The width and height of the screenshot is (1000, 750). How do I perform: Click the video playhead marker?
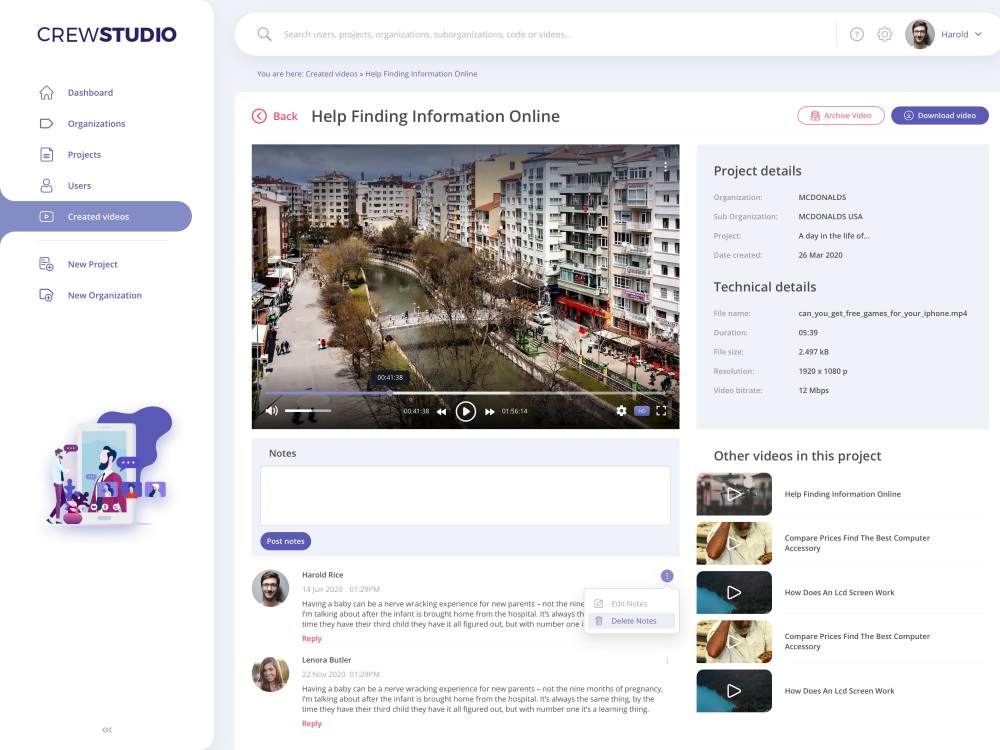(x=390, y=393)
